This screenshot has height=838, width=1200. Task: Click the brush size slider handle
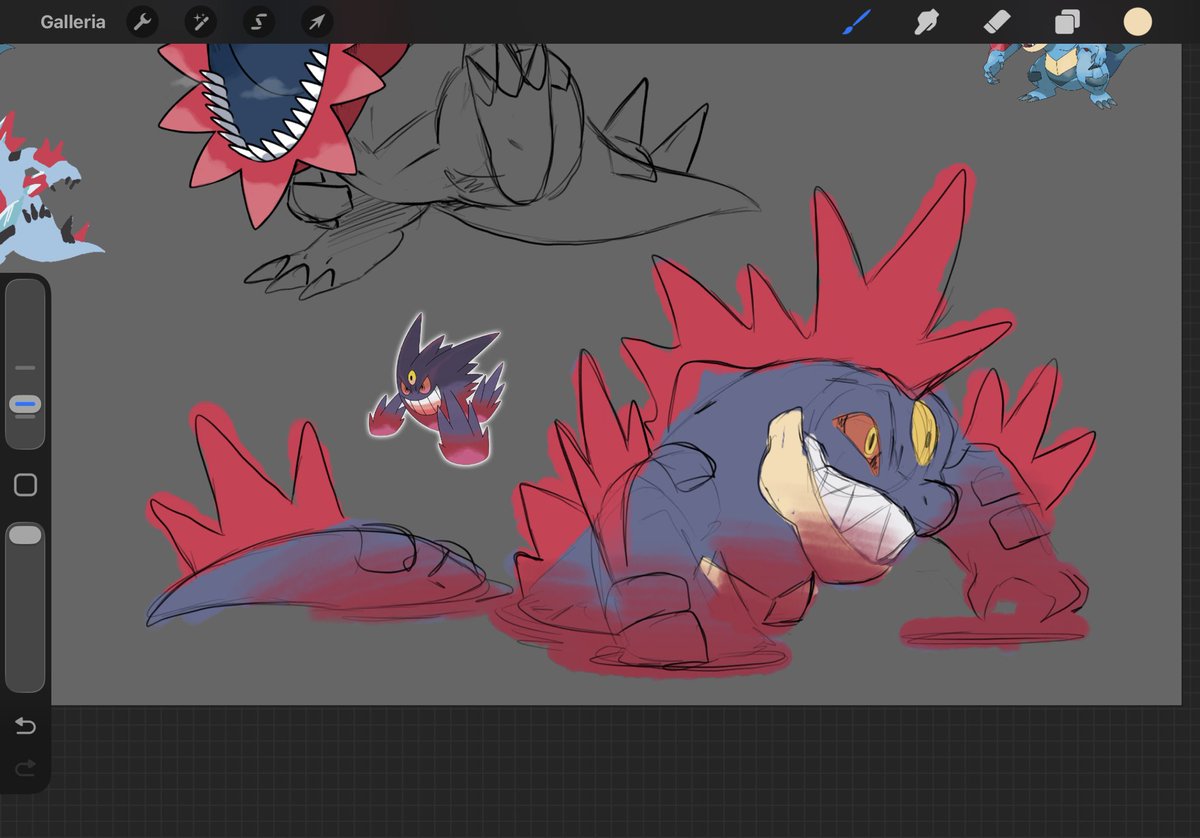tap(26, 405)
